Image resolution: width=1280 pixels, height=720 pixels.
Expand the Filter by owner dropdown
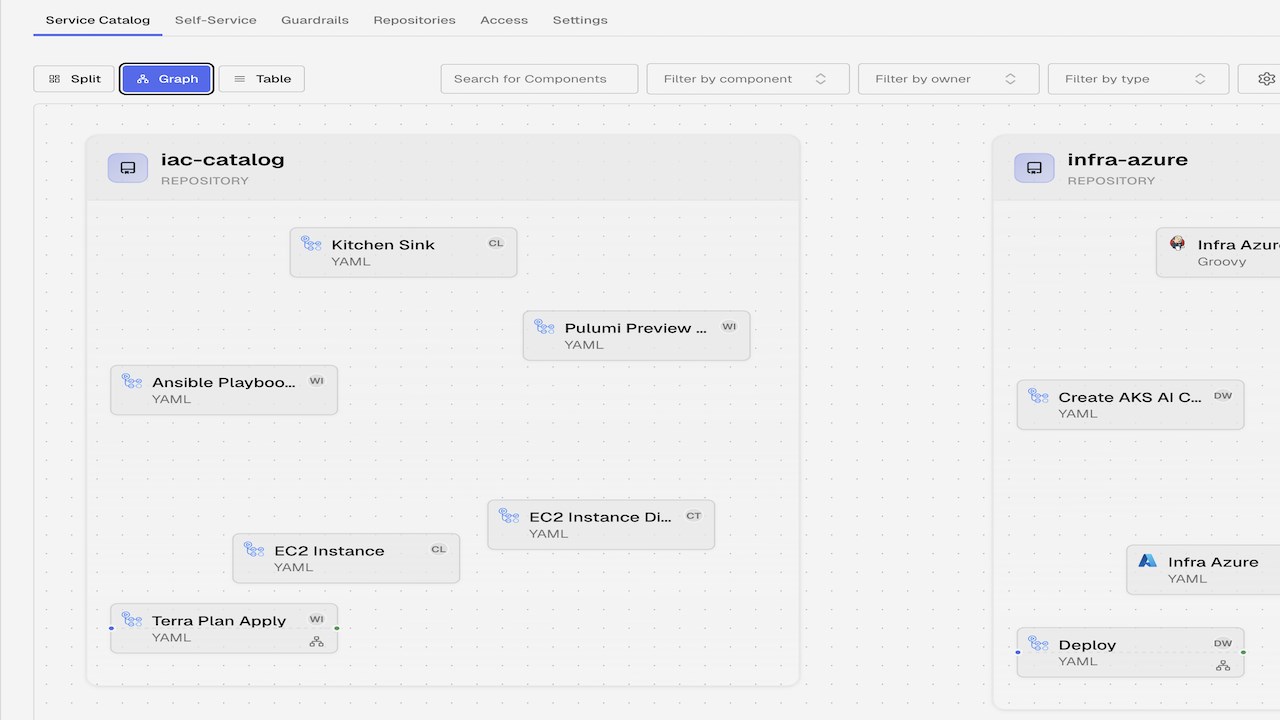tap(948, 79)
